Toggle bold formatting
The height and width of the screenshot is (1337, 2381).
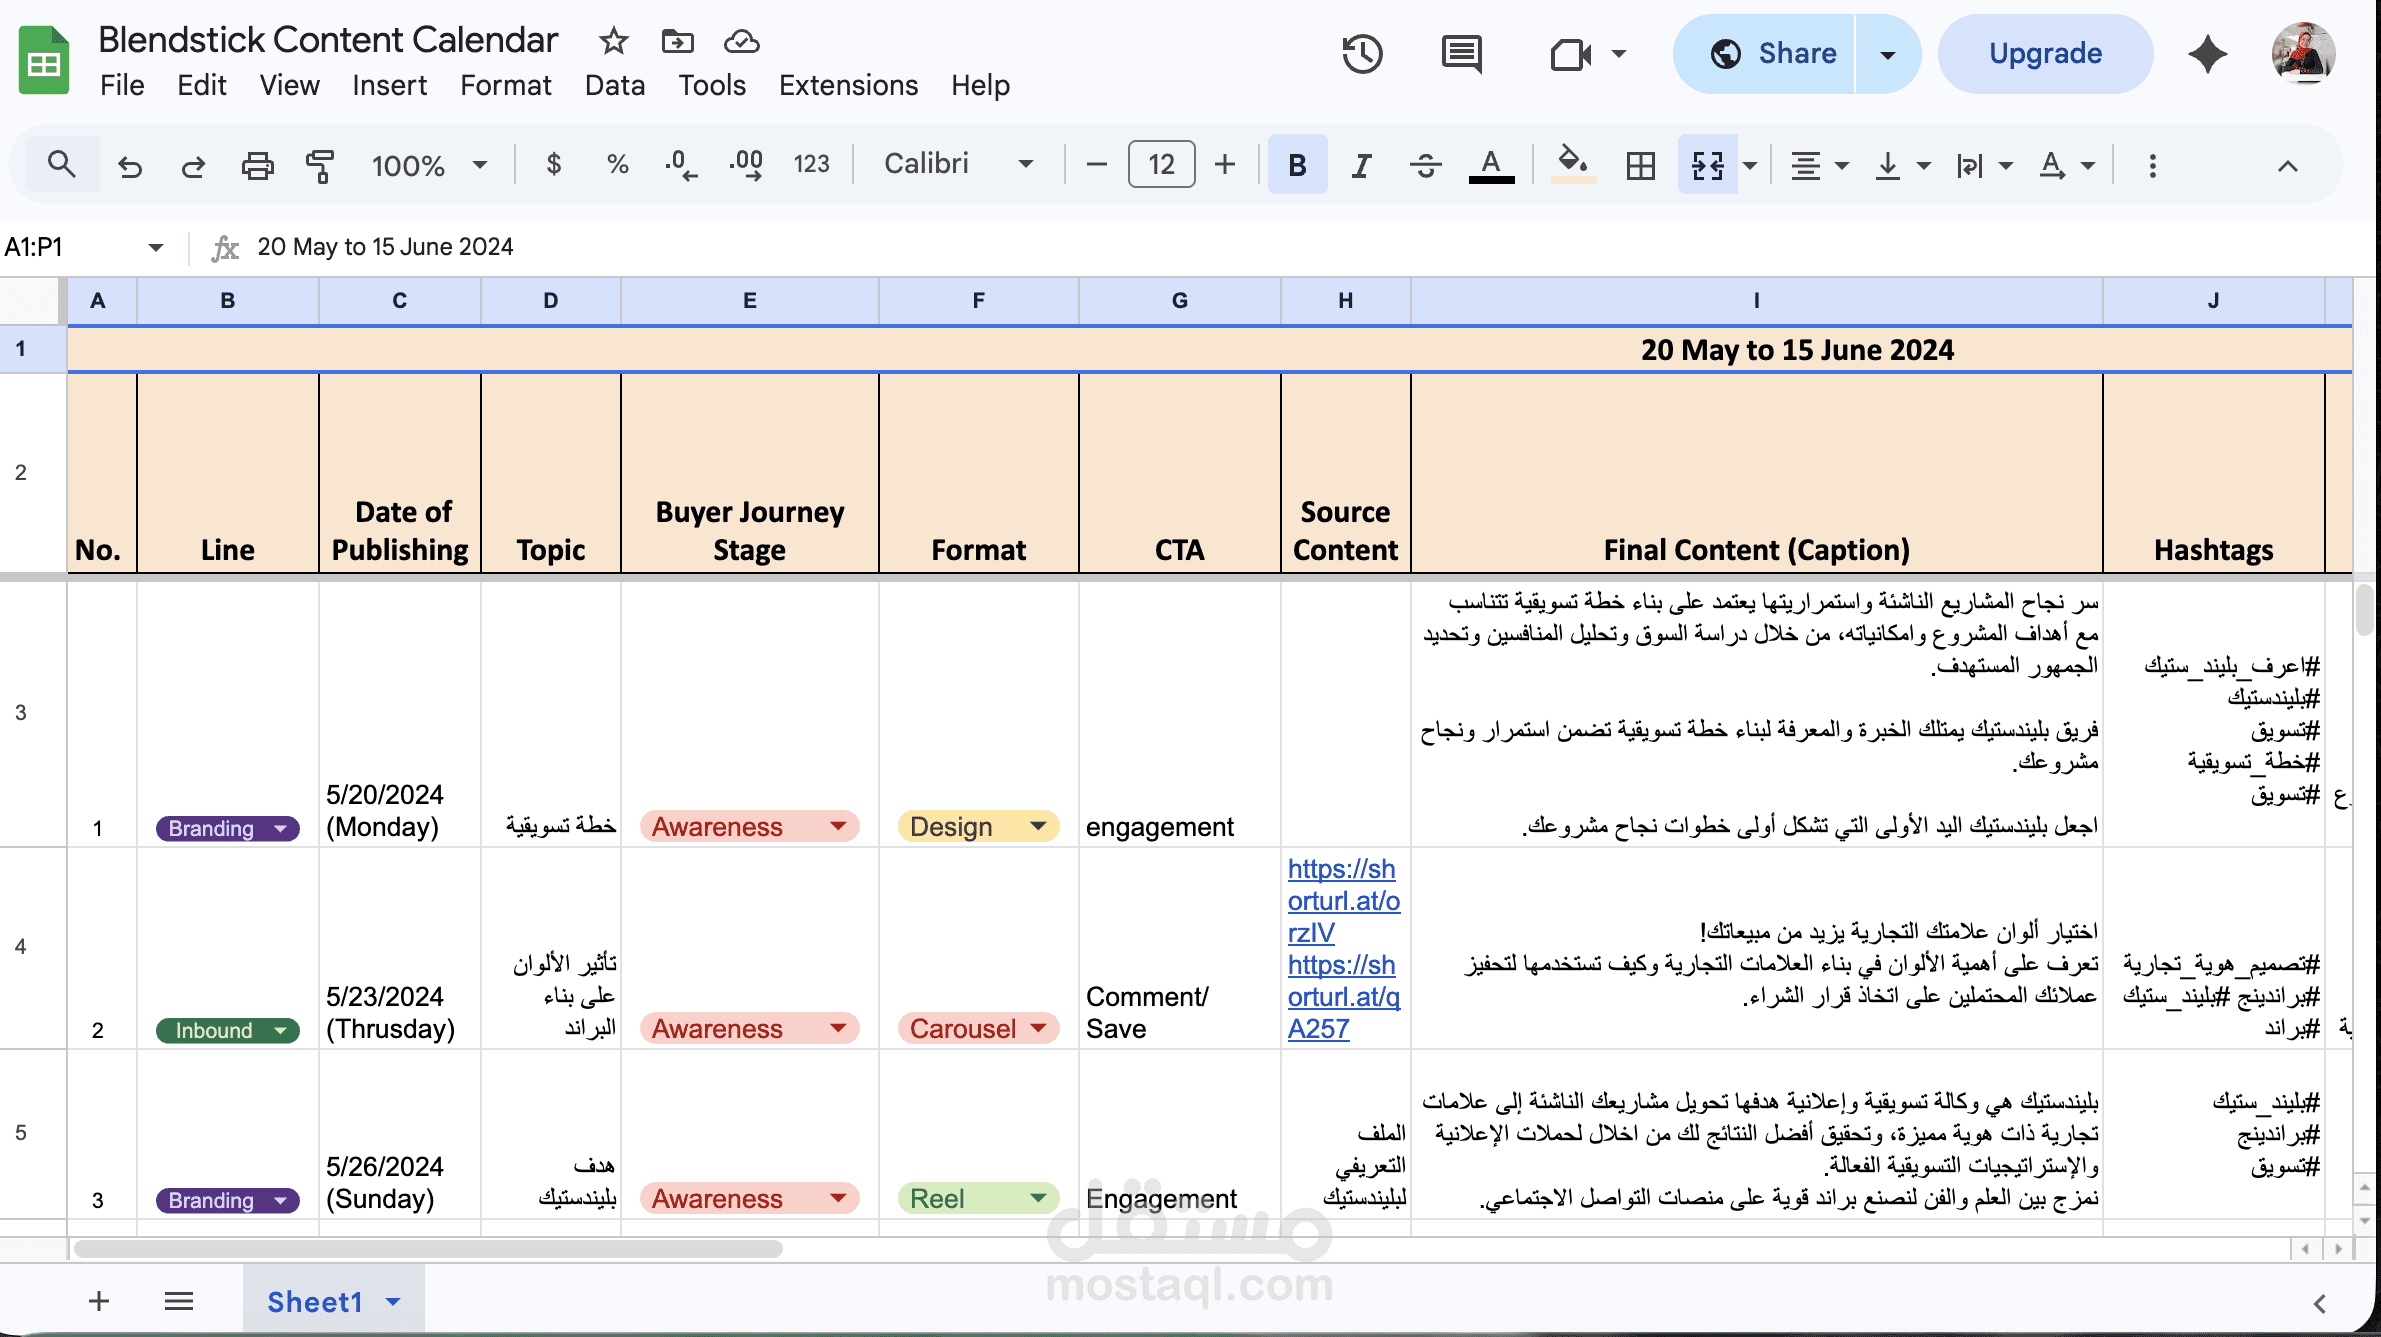tap(1296, 165)
